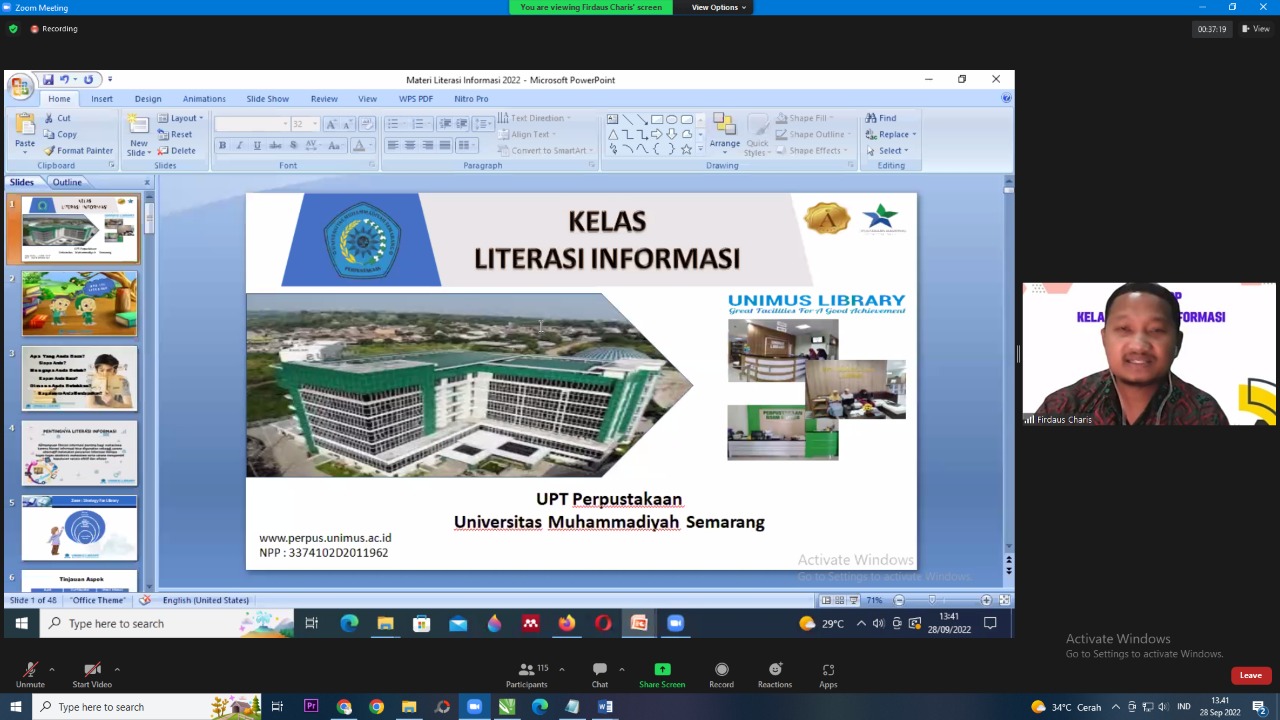Click the Line Spacing icon
This screenshot has height=720, width=1280.
481,124
